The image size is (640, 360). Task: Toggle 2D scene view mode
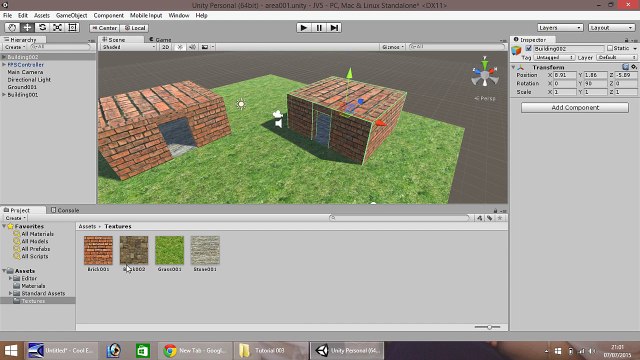click(165, 47)
